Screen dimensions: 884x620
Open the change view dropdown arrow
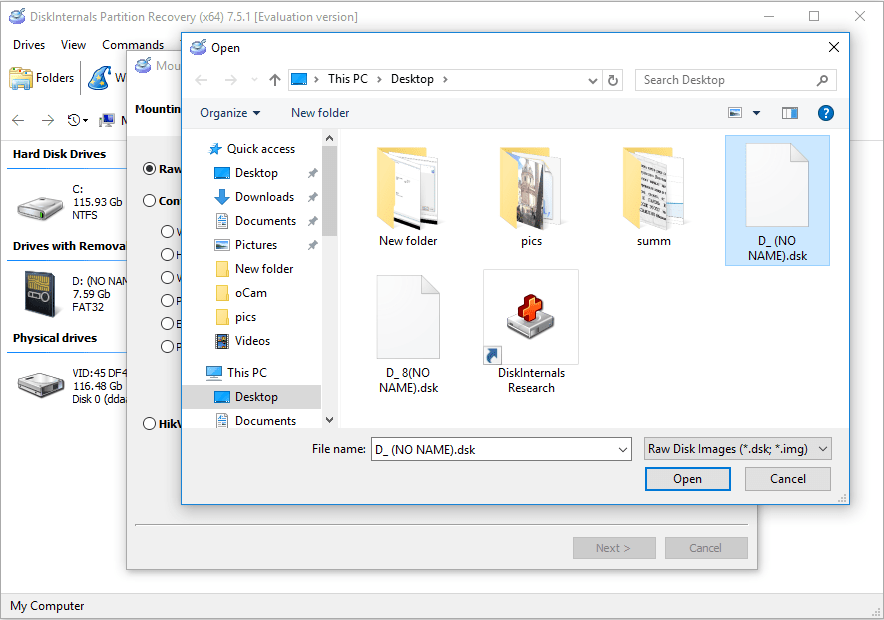pyautogui.click(x=756, y=113)
